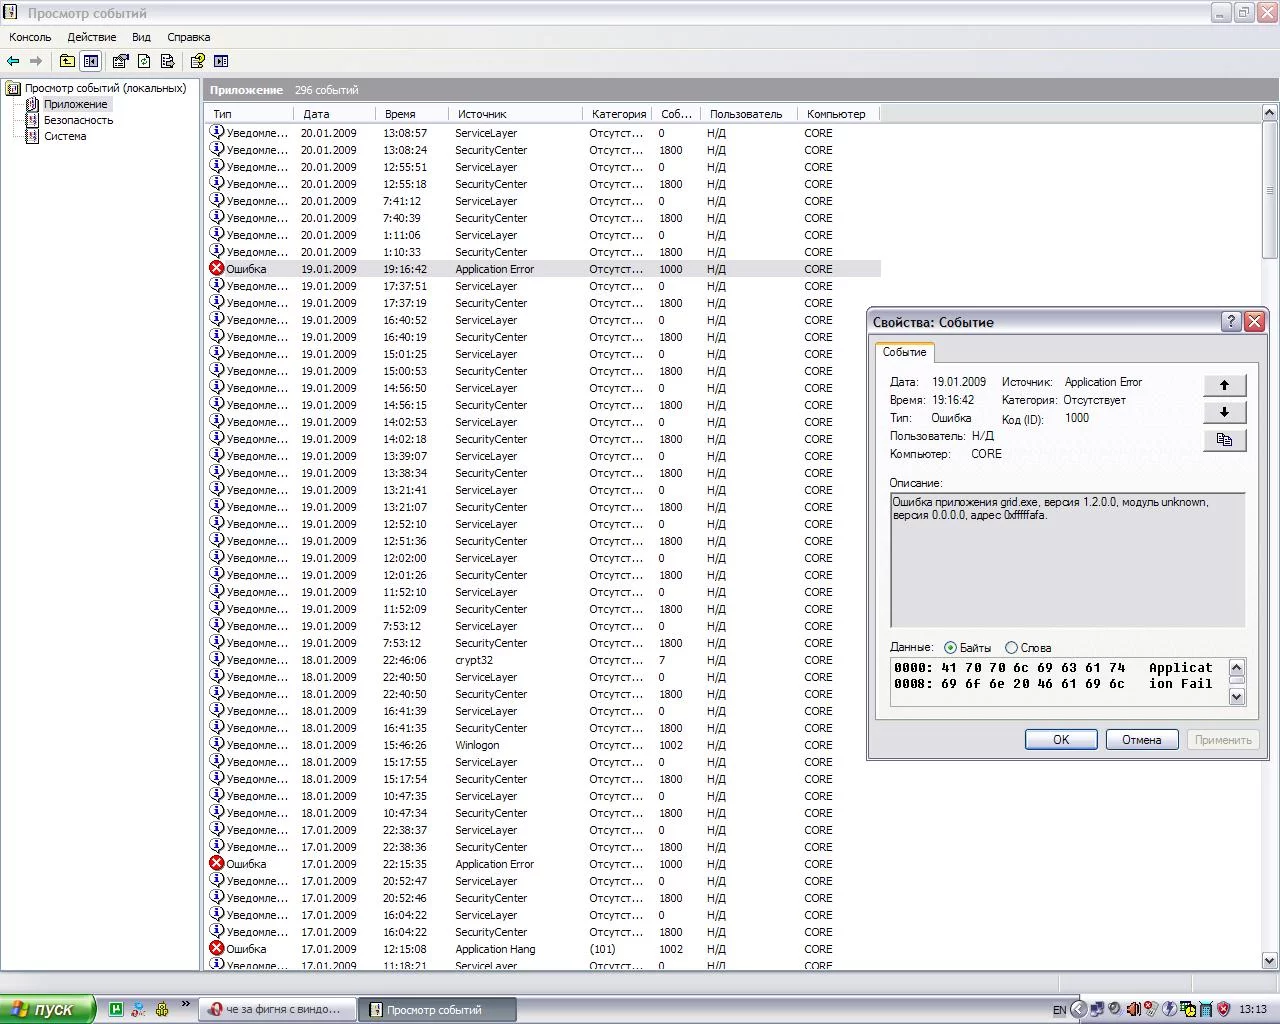
Task: Open the Вид menu
Action: coord(141,37)
